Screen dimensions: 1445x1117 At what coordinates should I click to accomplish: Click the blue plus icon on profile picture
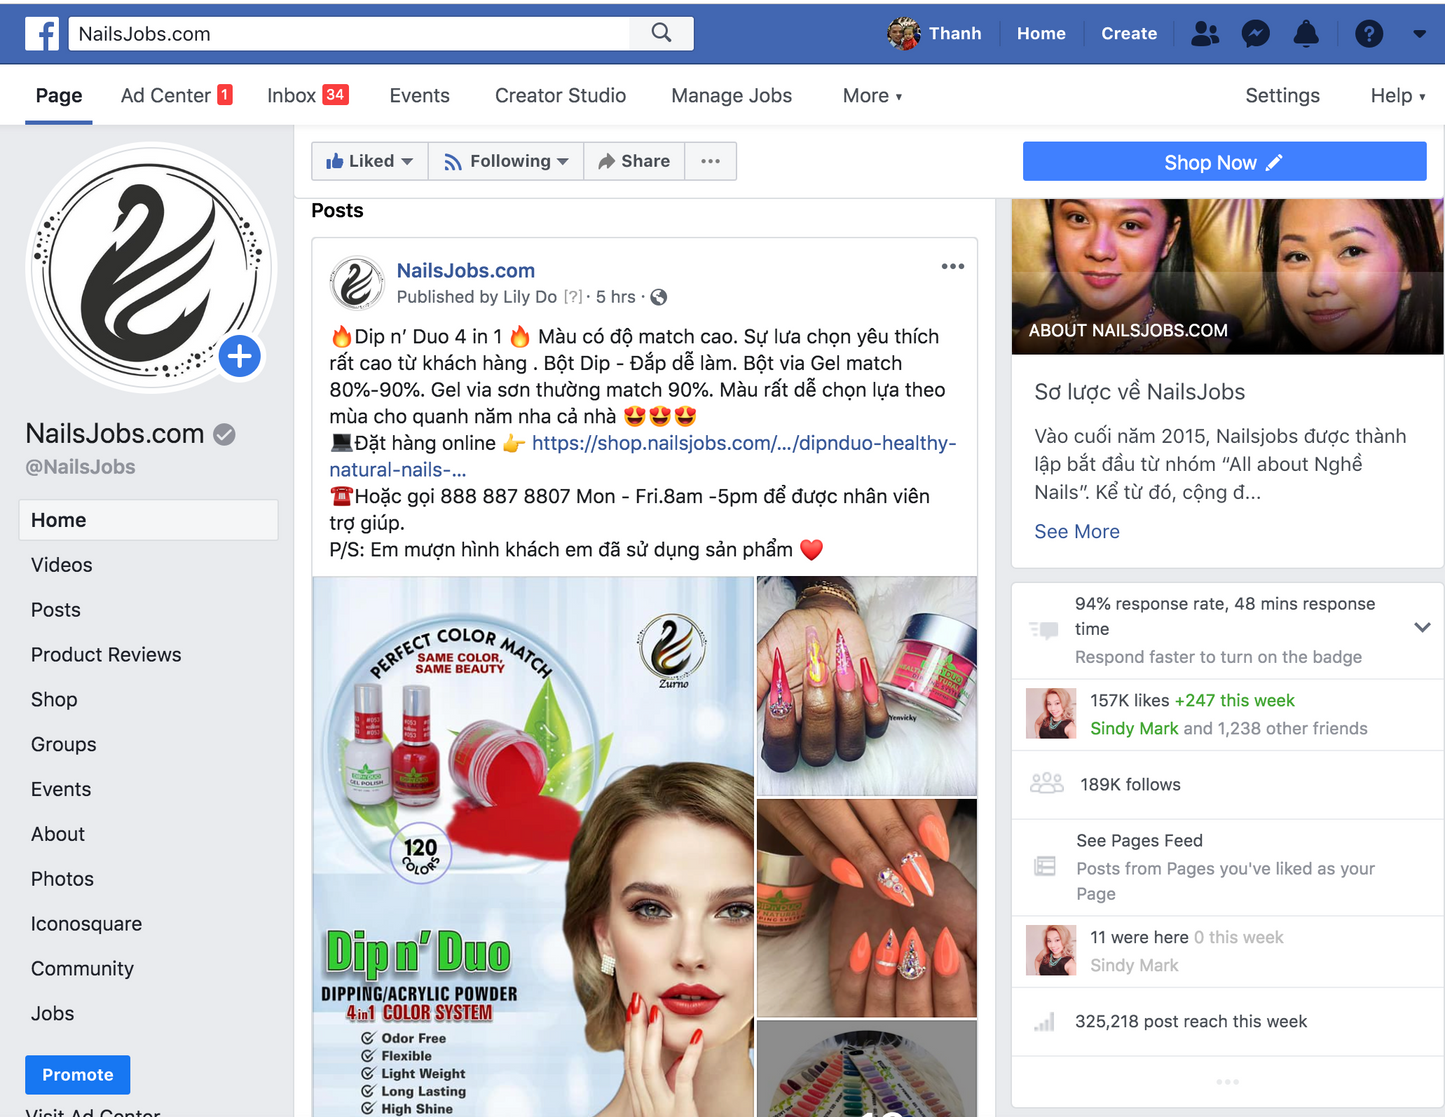pyautogui.click(x=240, y=356)
